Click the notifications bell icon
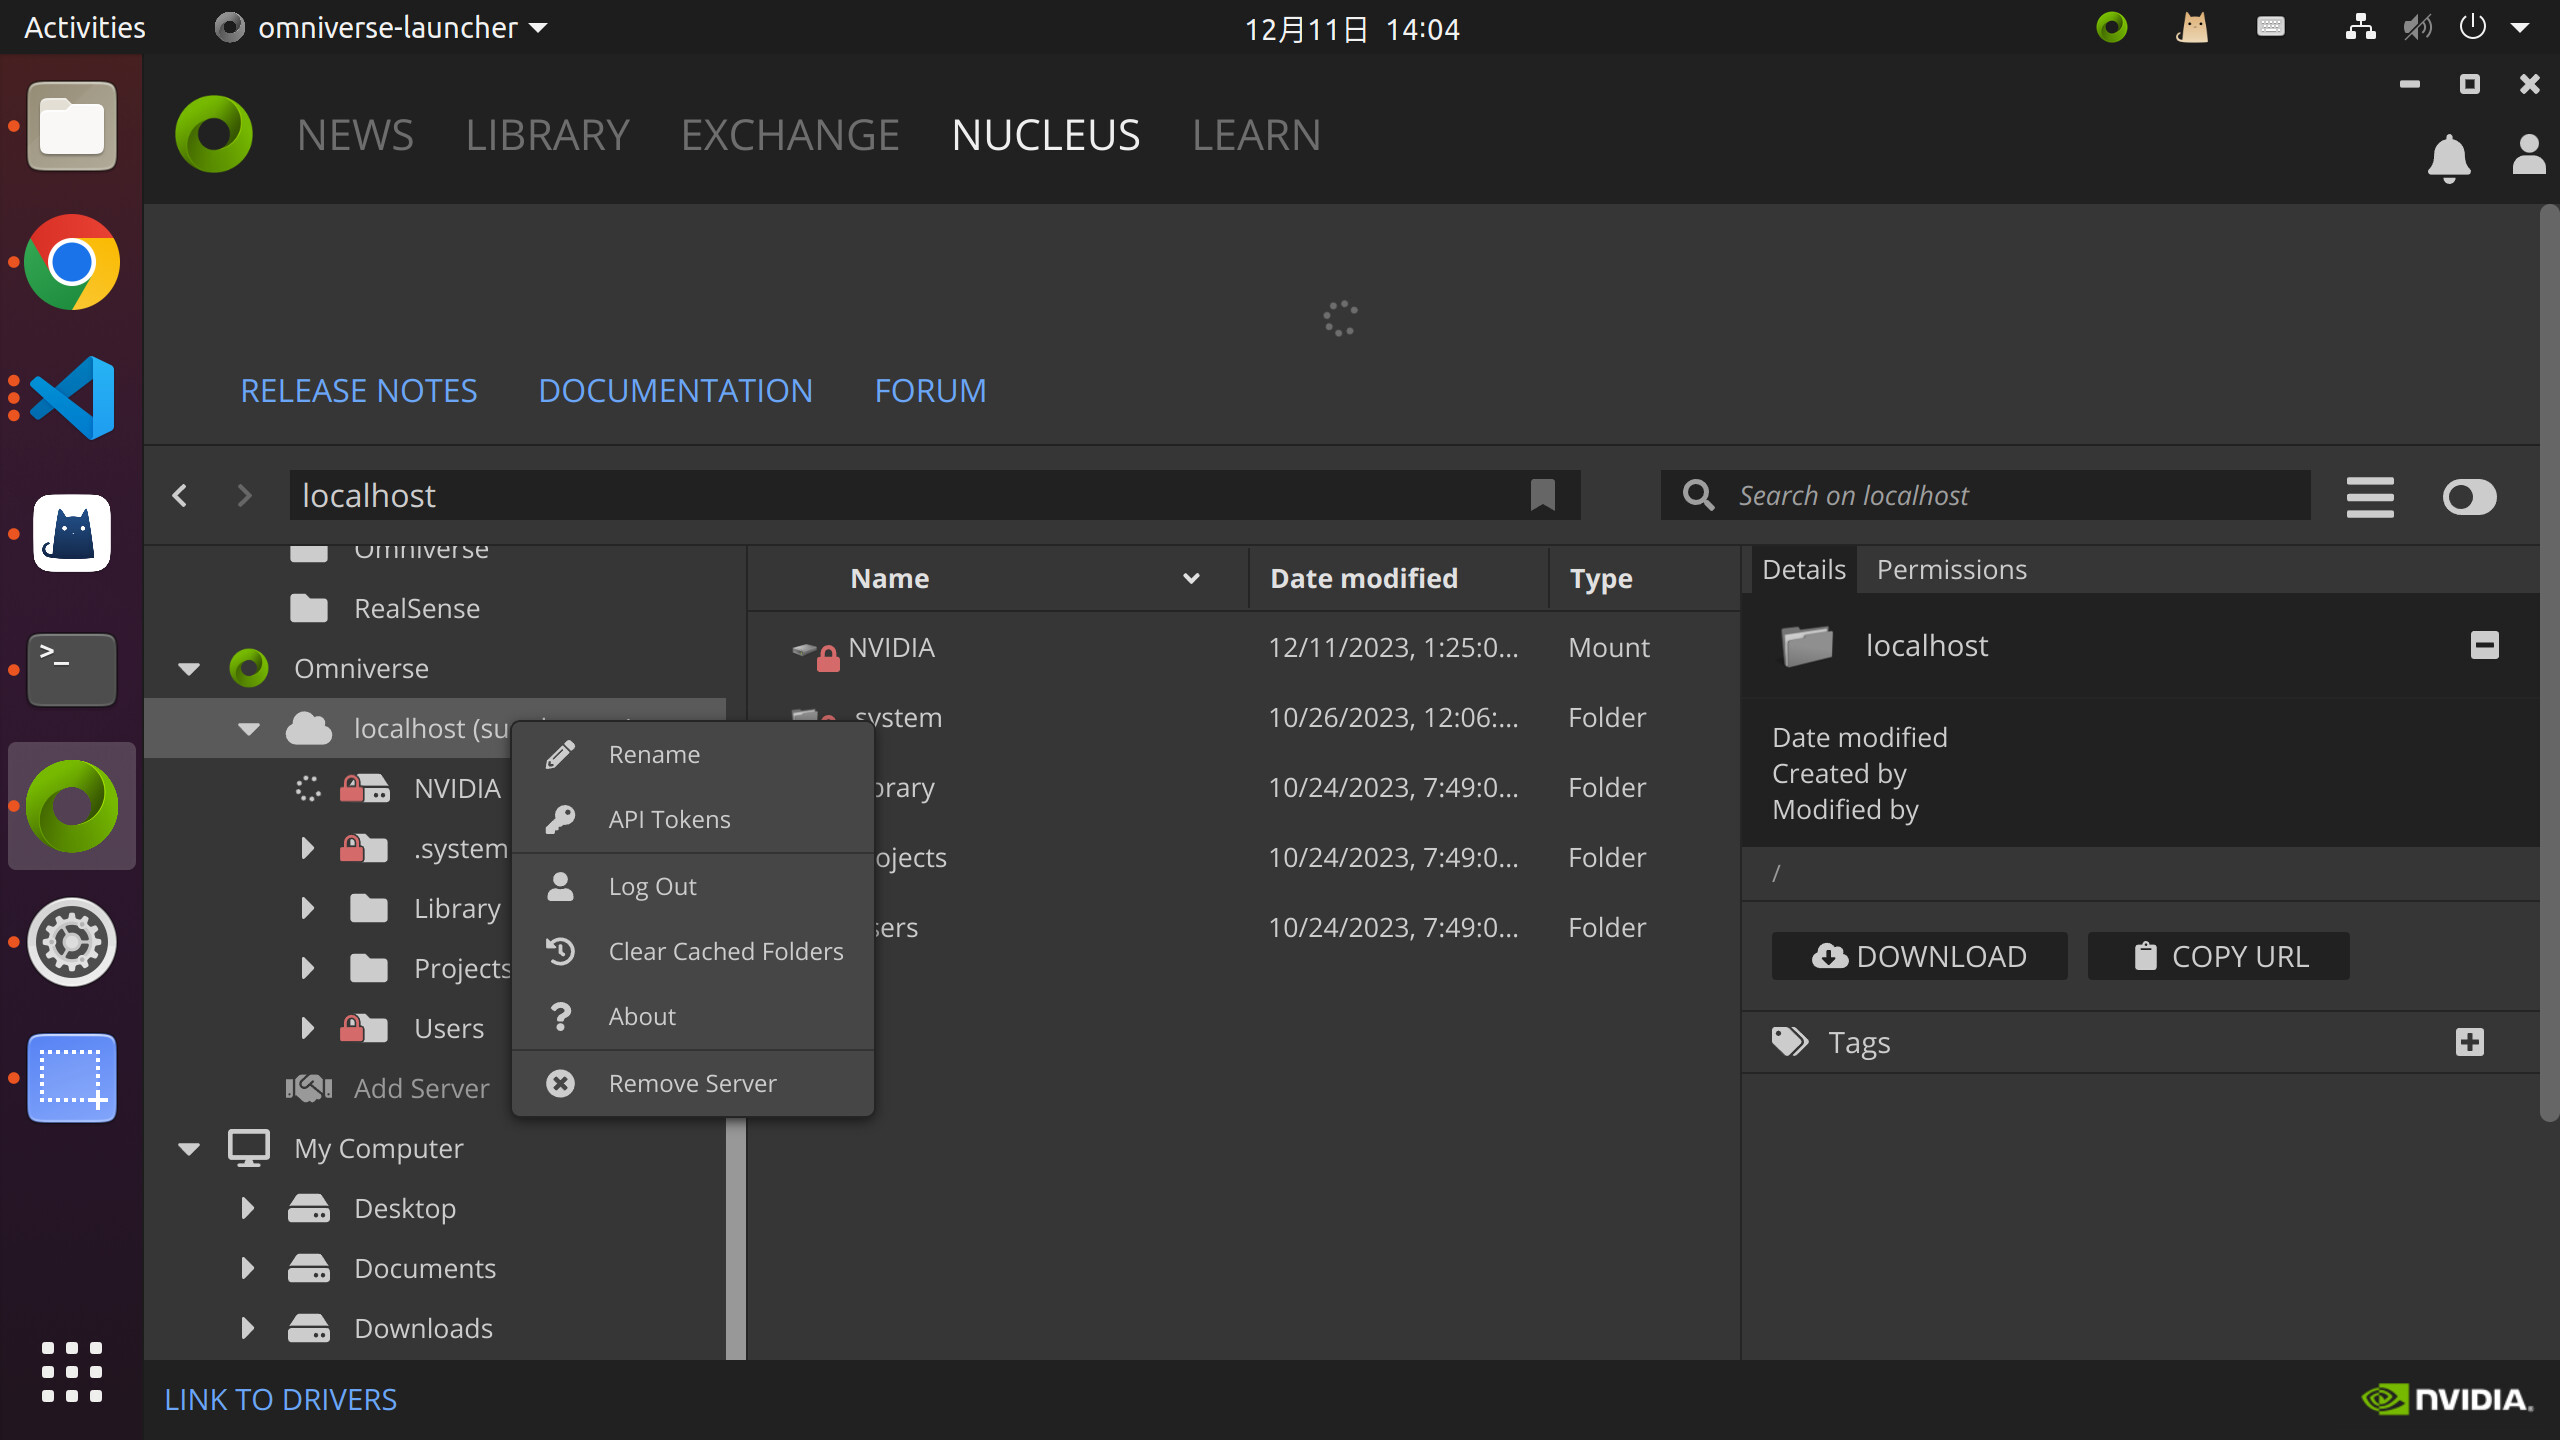This screenshot has width=2560, height=1440. 2448,157
